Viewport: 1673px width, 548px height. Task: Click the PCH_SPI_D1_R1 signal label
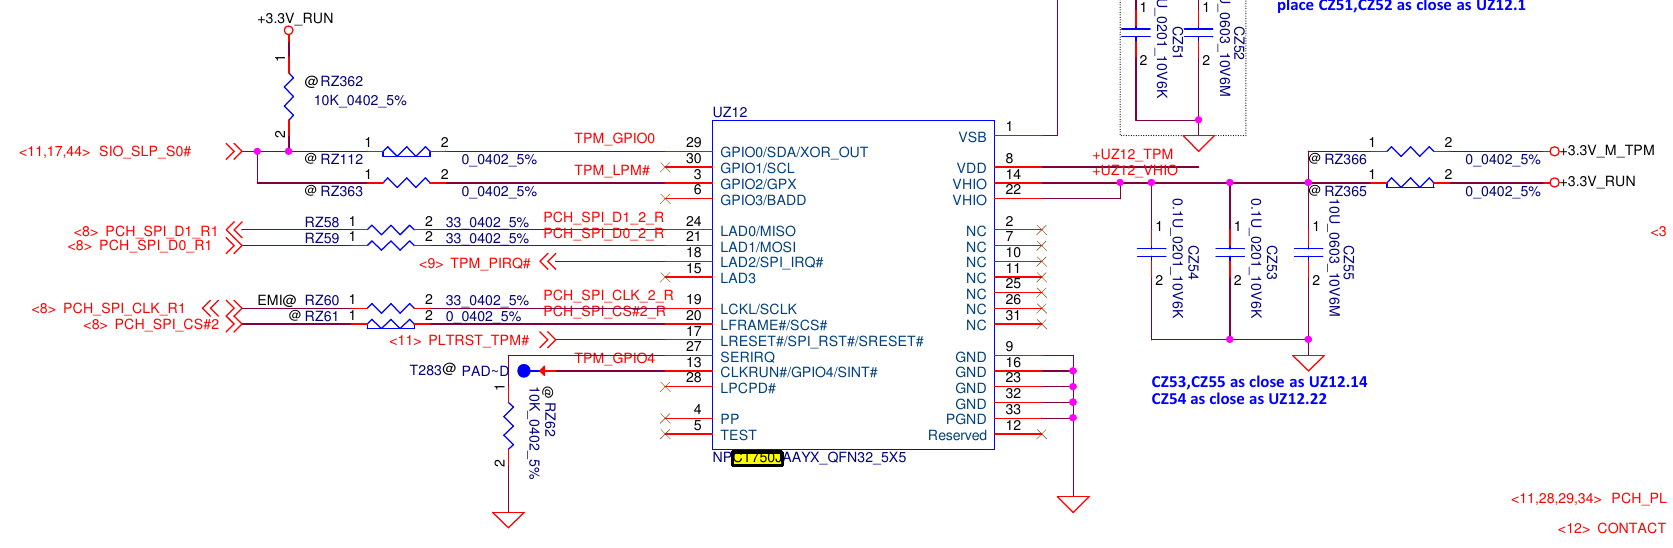pos(161,231)
